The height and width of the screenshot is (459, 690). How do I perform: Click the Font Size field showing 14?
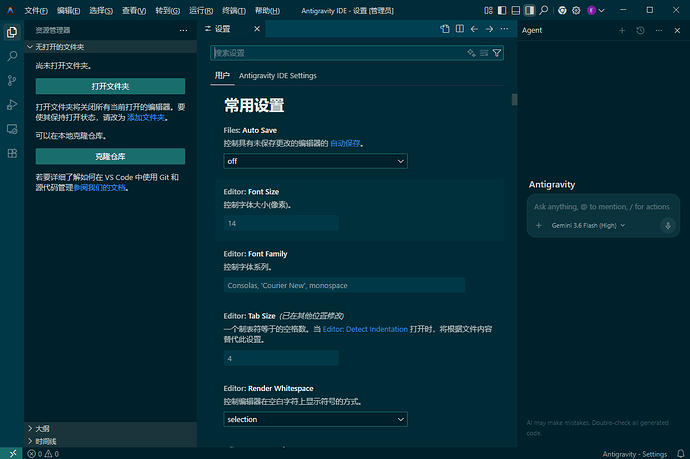coord(281,223)
